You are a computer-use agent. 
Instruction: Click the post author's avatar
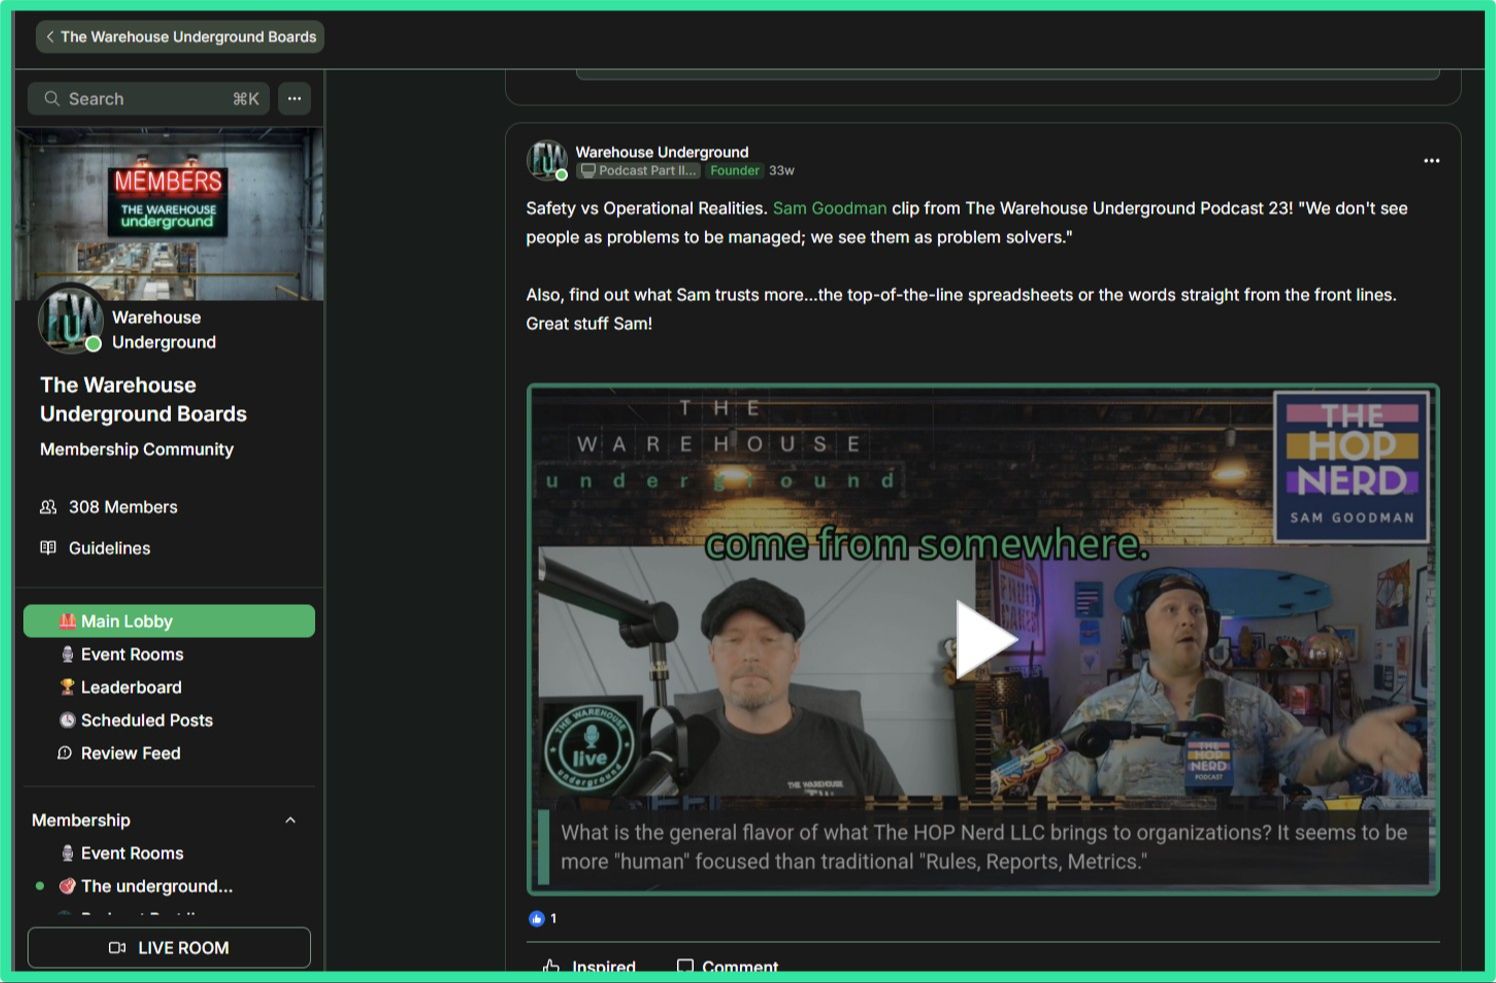point(547,160)
